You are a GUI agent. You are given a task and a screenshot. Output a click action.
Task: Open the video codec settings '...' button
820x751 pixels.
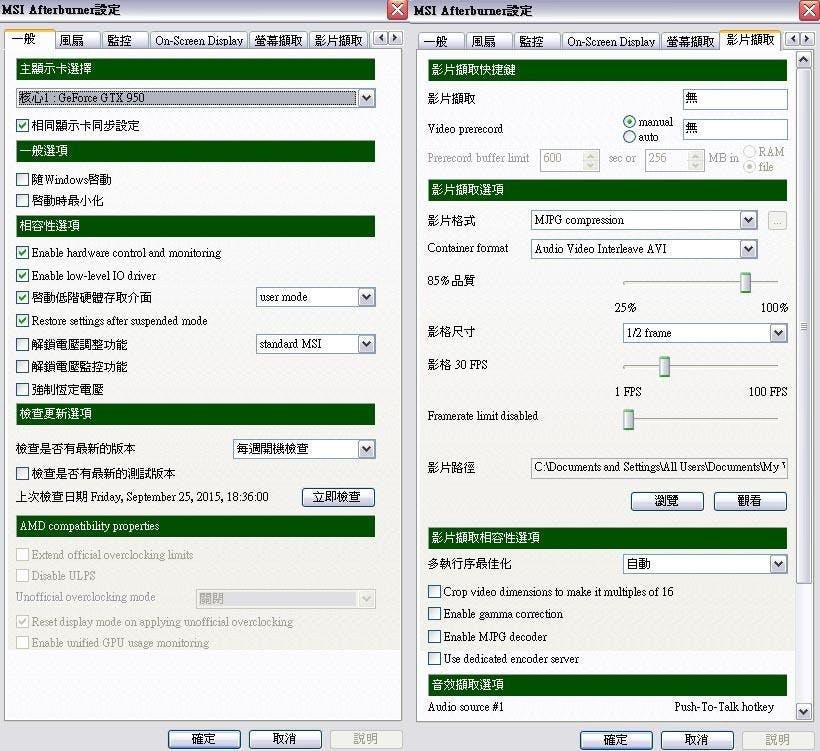(x=777, y=221)
